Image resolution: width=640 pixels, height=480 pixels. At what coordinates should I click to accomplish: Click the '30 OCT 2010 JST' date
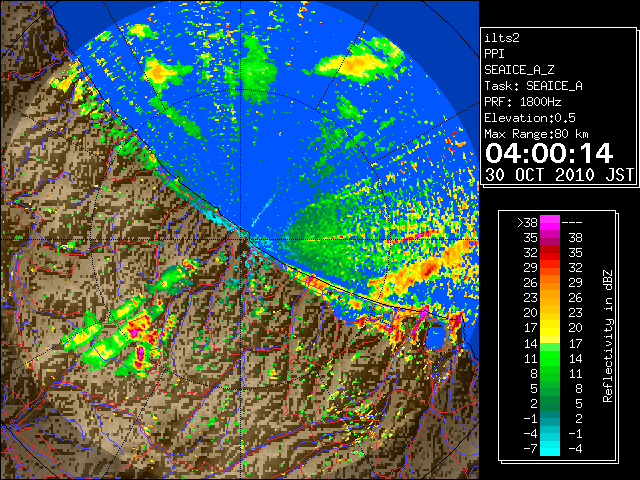(x=559, y=175)
